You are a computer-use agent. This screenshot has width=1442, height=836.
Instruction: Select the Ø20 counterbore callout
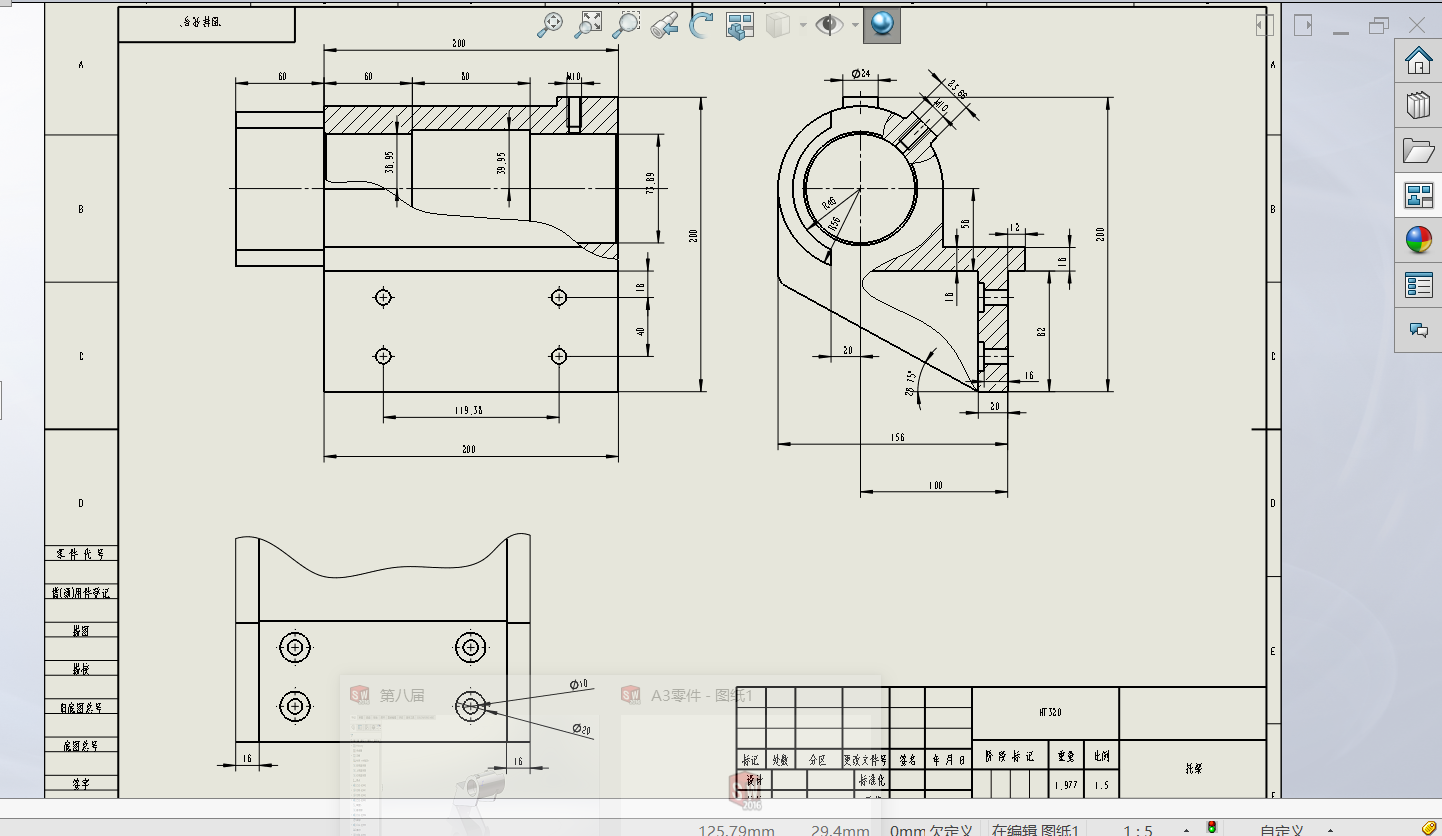tap(582, 728)
